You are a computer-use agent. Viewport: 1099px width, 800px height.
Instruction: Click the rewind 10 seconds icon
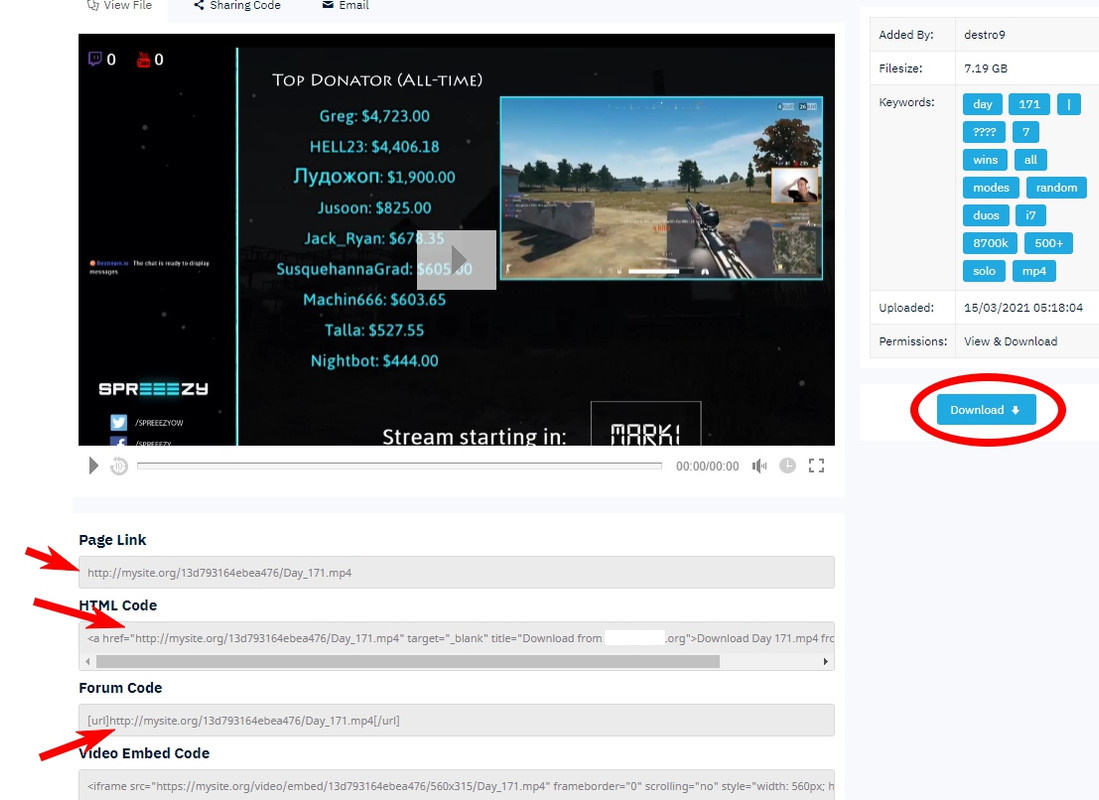(x=119, y=466)
